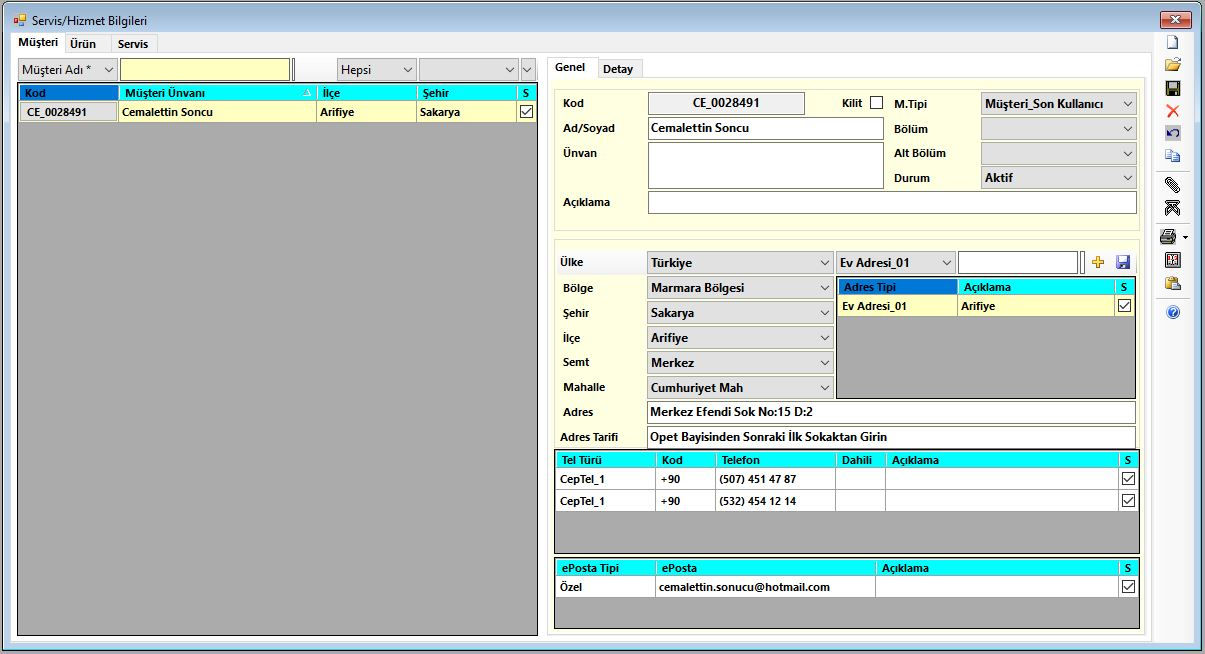The height and width of the screenshot is (654, 1205).
Task: Print using the printer icon
Action: [x=1168, y=237]
